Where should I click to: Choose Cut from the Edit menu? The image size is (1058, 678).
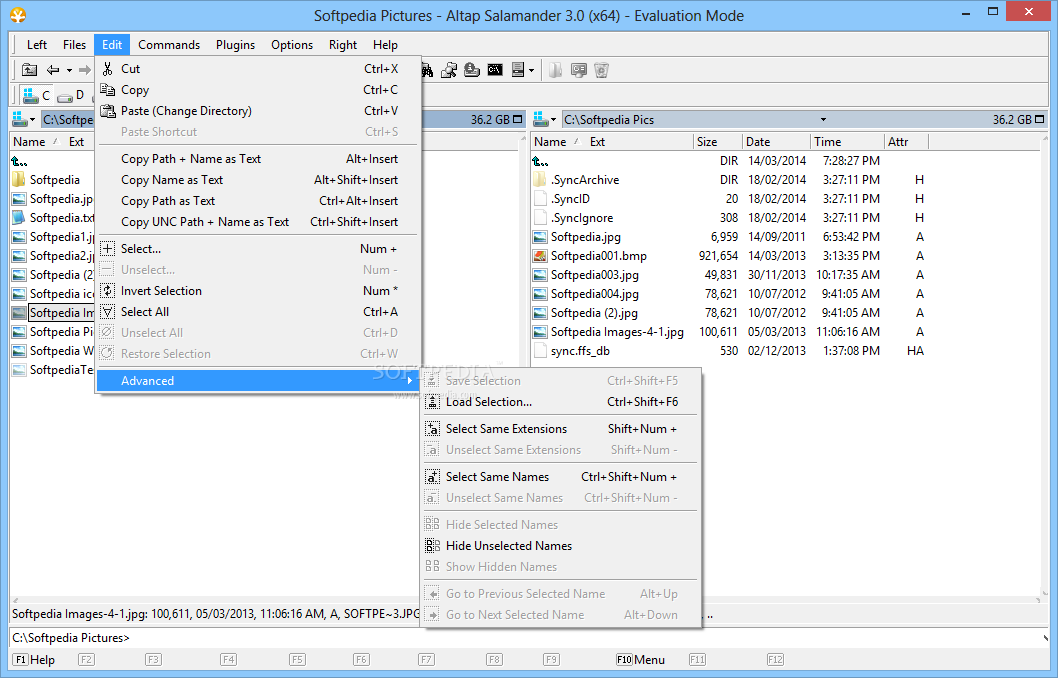[x=259, y=69]
